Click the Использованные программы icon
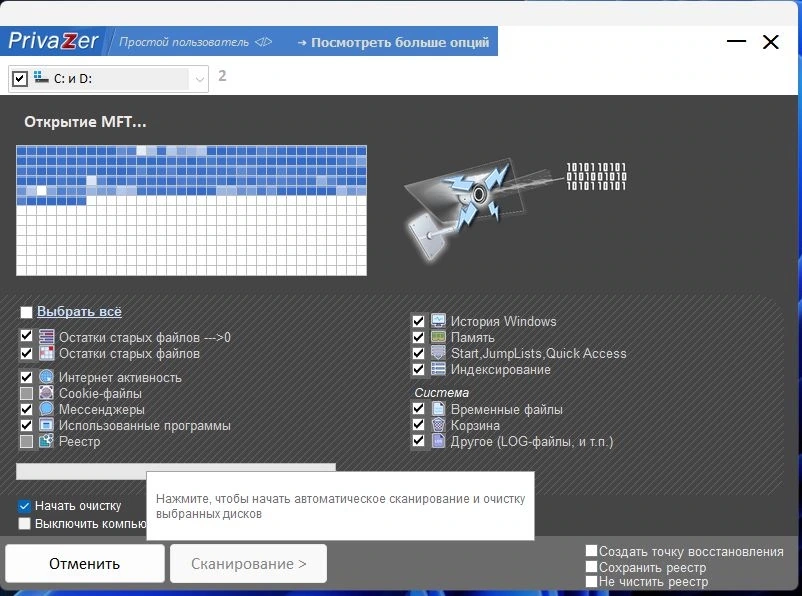The image size is (802, 596). tap(47, 425)
